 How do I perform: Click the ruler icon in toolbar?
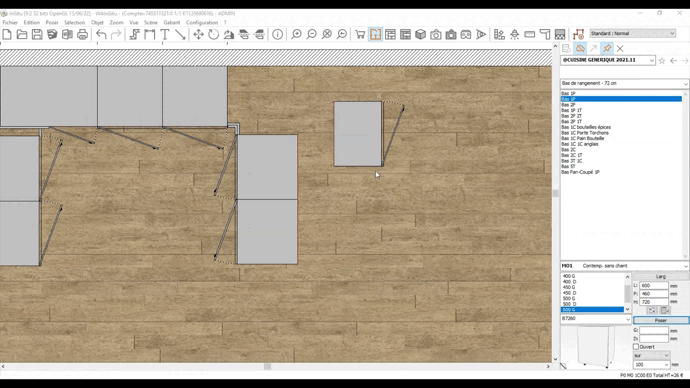(529, 34)
